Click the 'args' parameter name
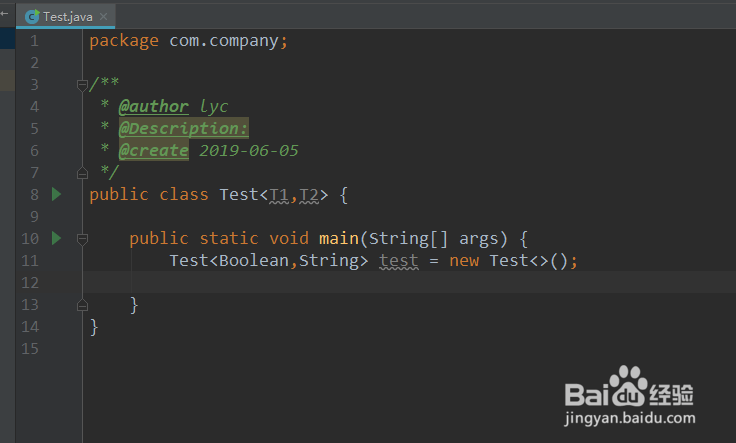This screenshot has width=736, height=443. pyautogui.click(x=478, y=239)
